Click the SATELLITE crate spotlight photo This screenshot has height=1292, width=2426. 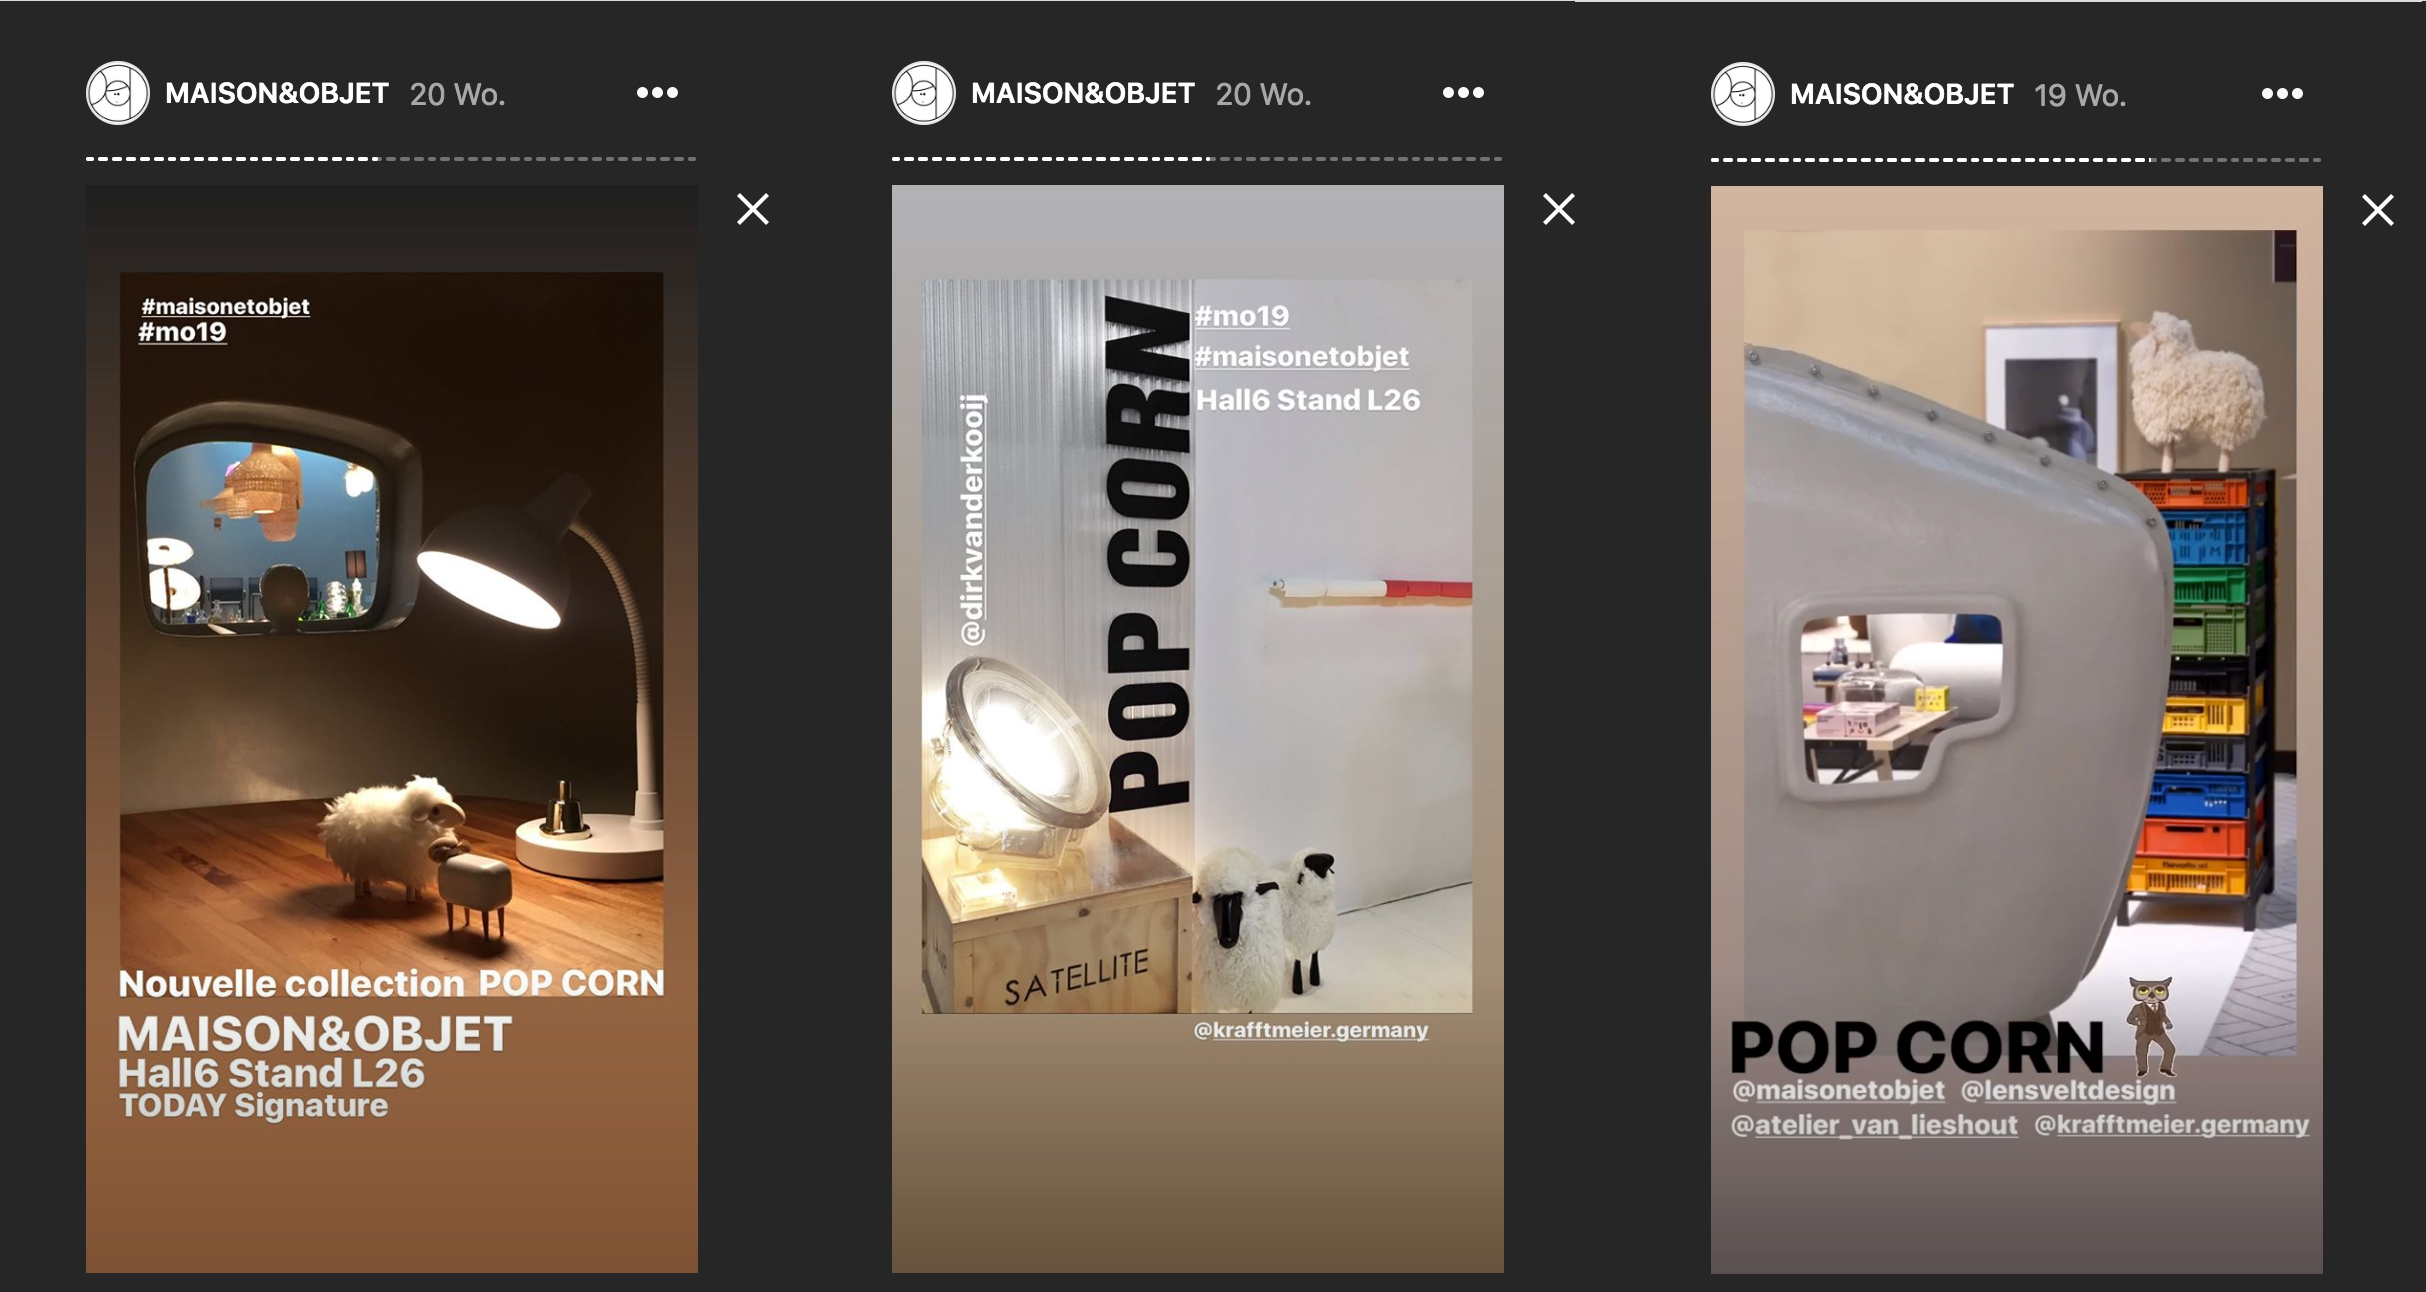pyautogui.click(x=1197, y=646)
